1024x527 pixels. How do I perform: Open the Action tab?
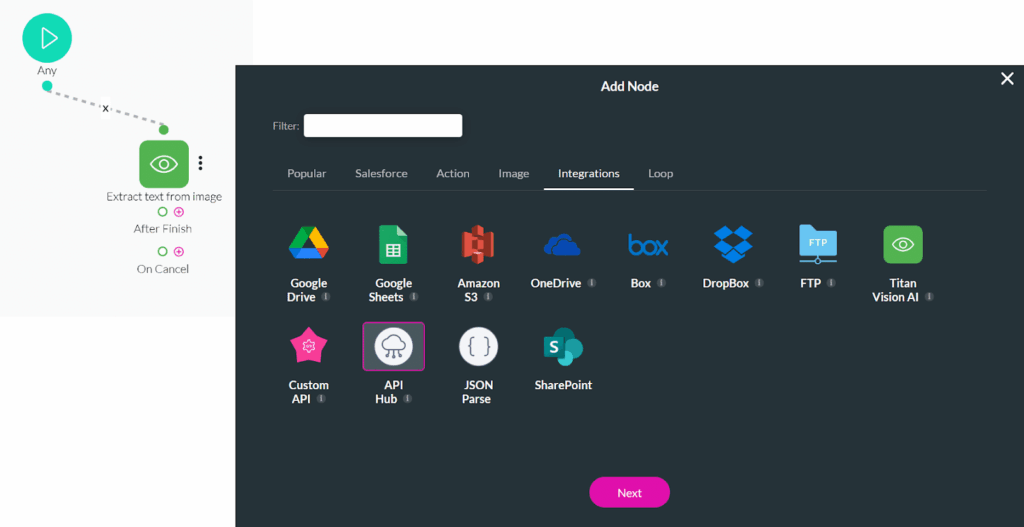pos(453,174)
